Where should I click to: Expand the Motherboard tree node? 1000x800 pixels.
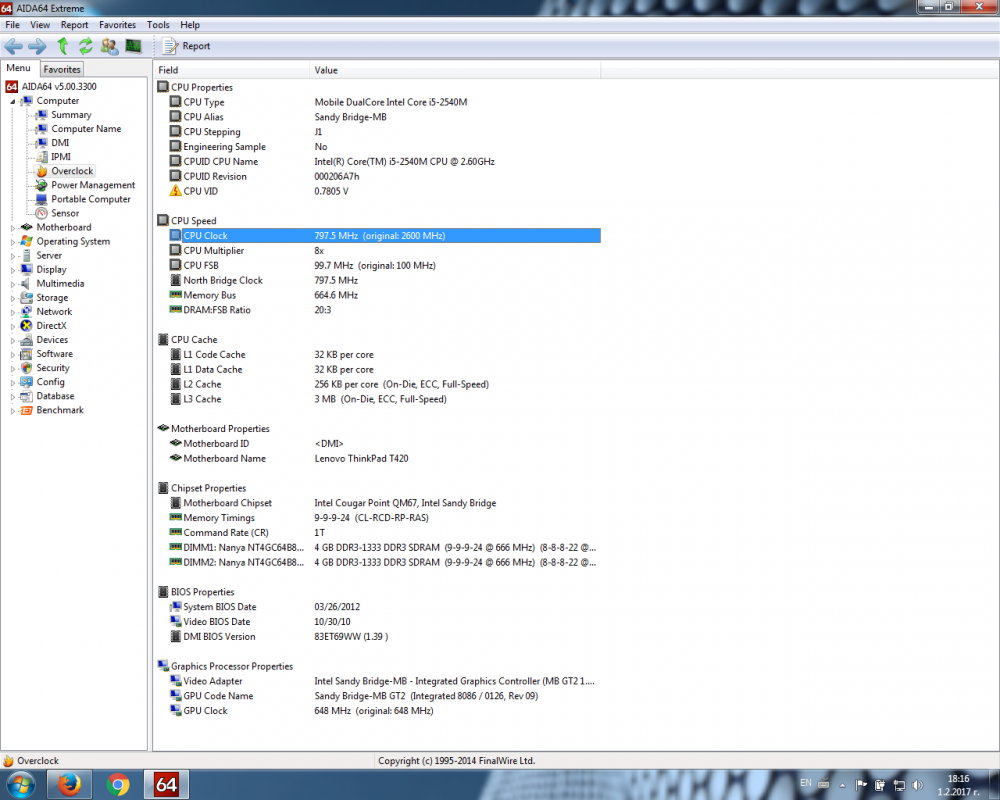(13, 228)
